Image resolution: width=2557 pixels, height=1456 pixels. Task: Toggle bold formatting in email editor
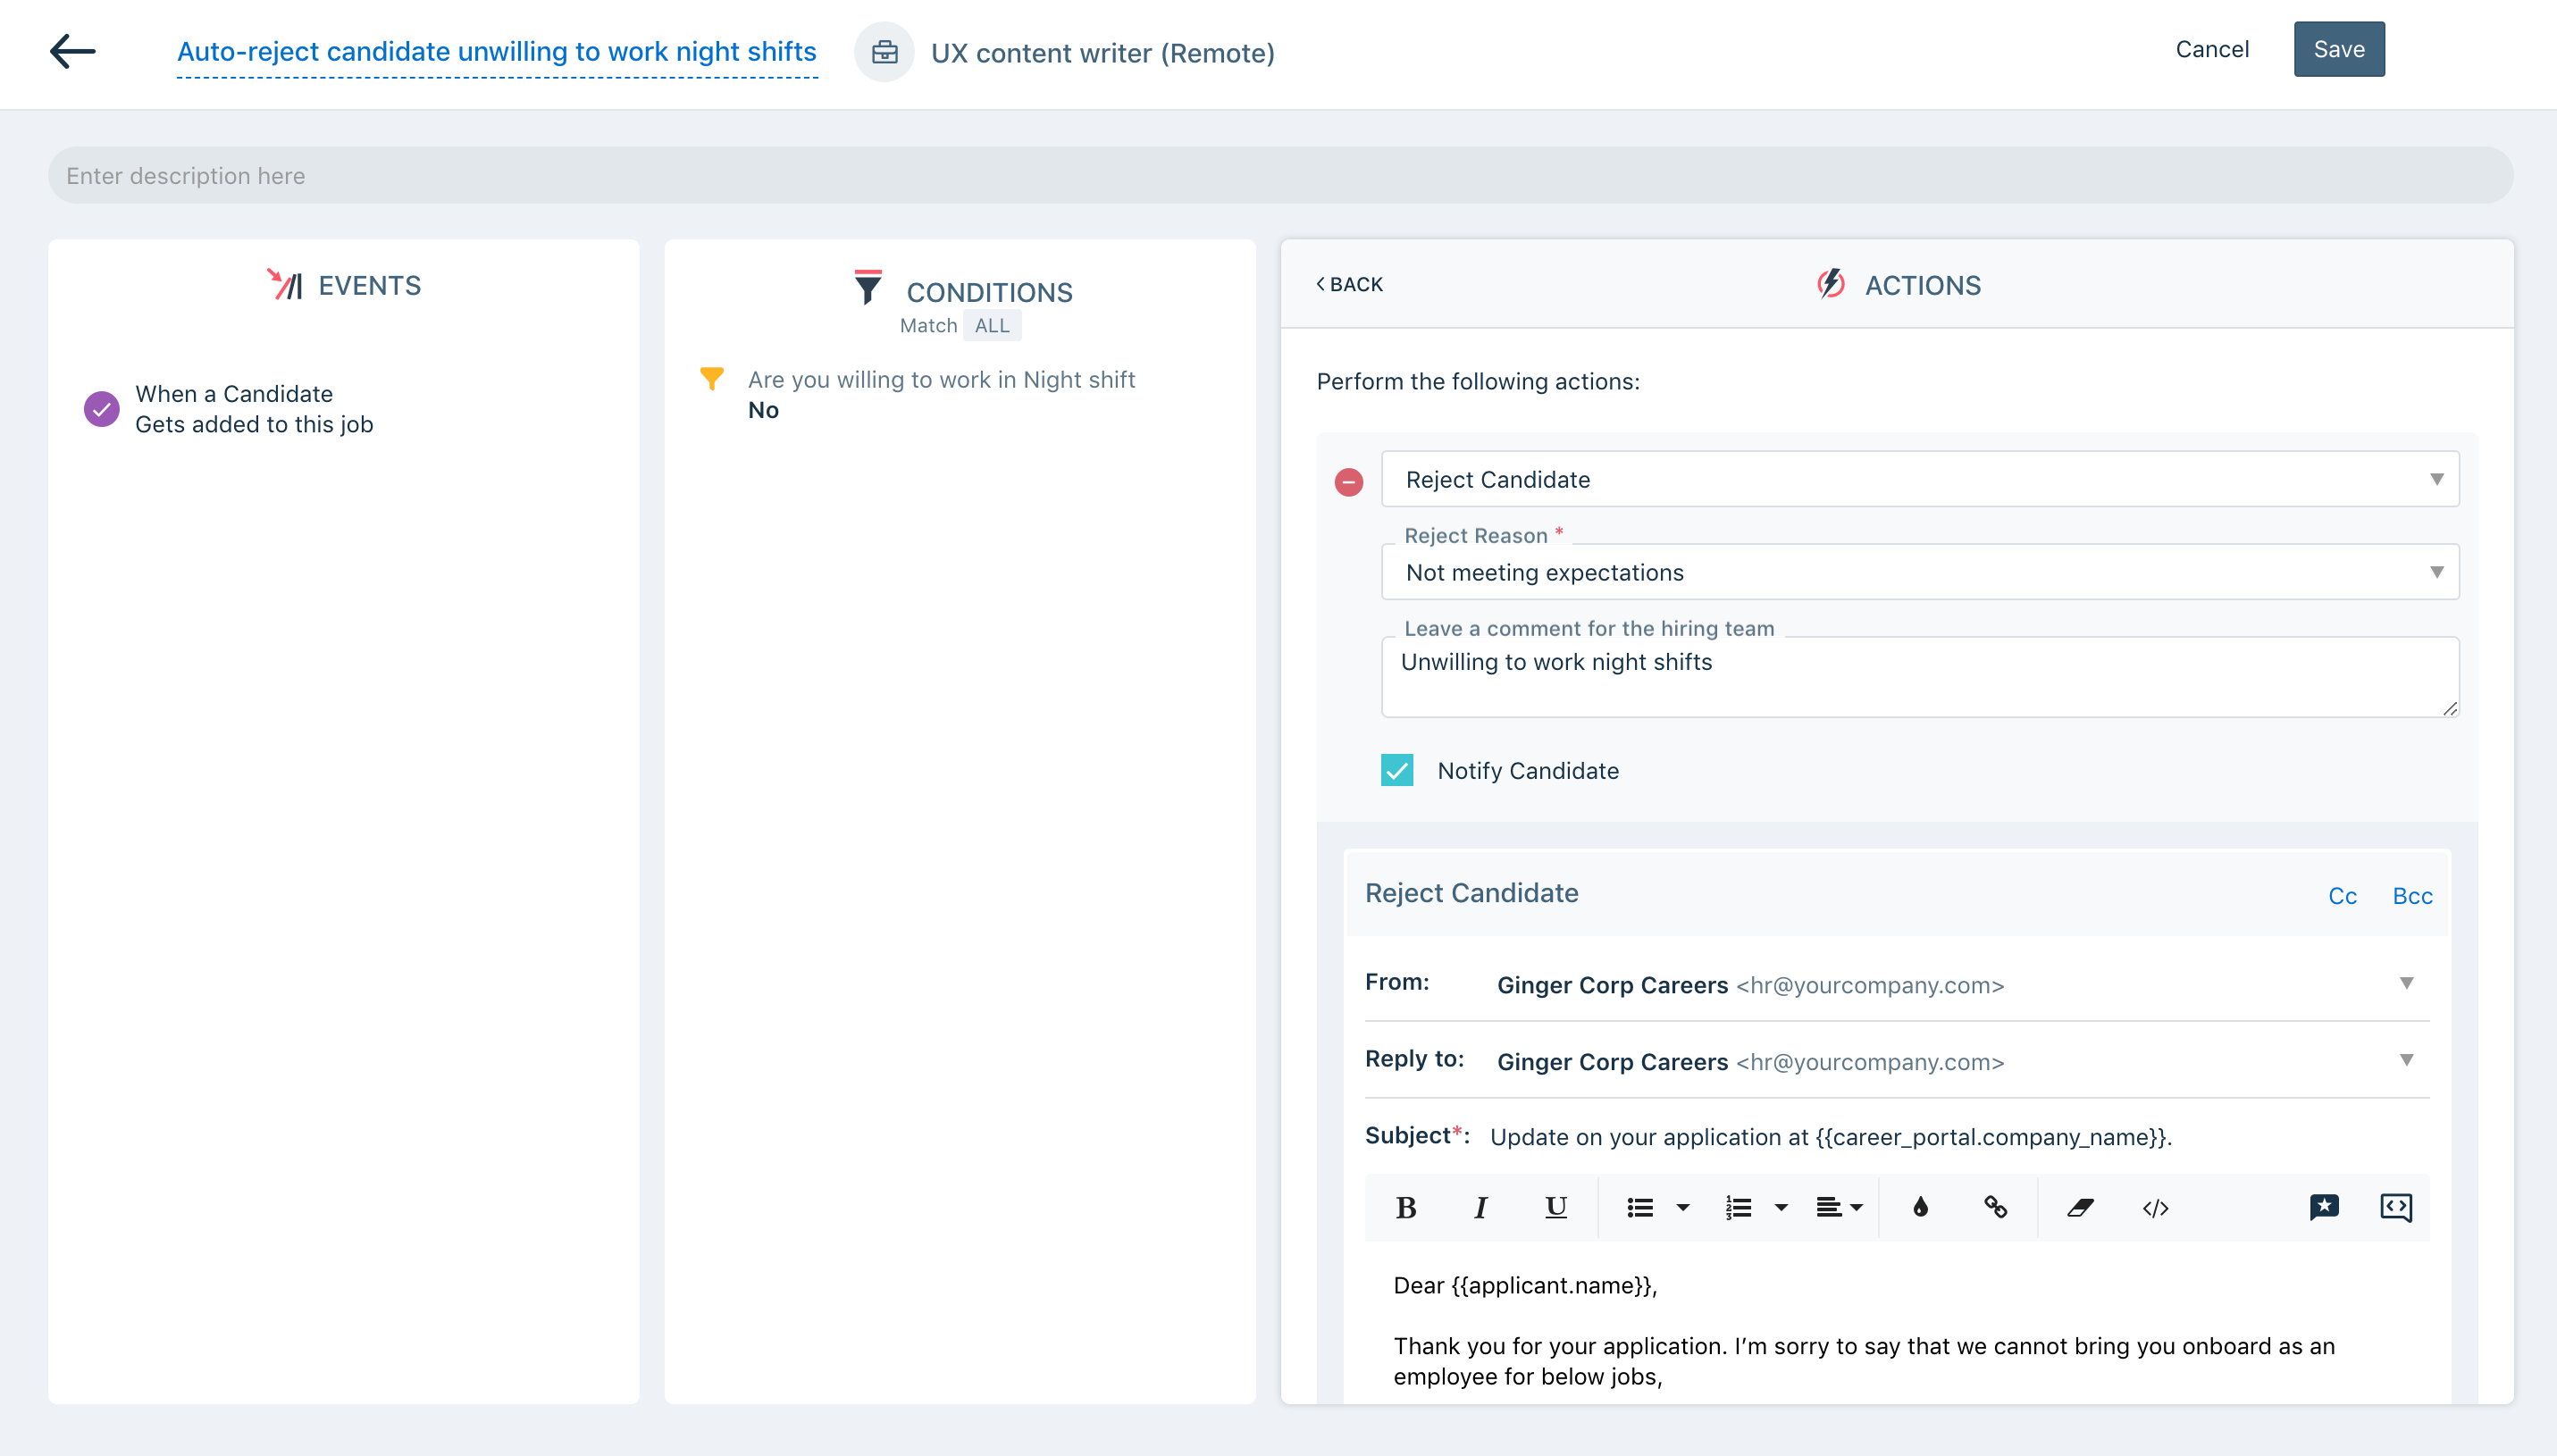[1406, 1208]
